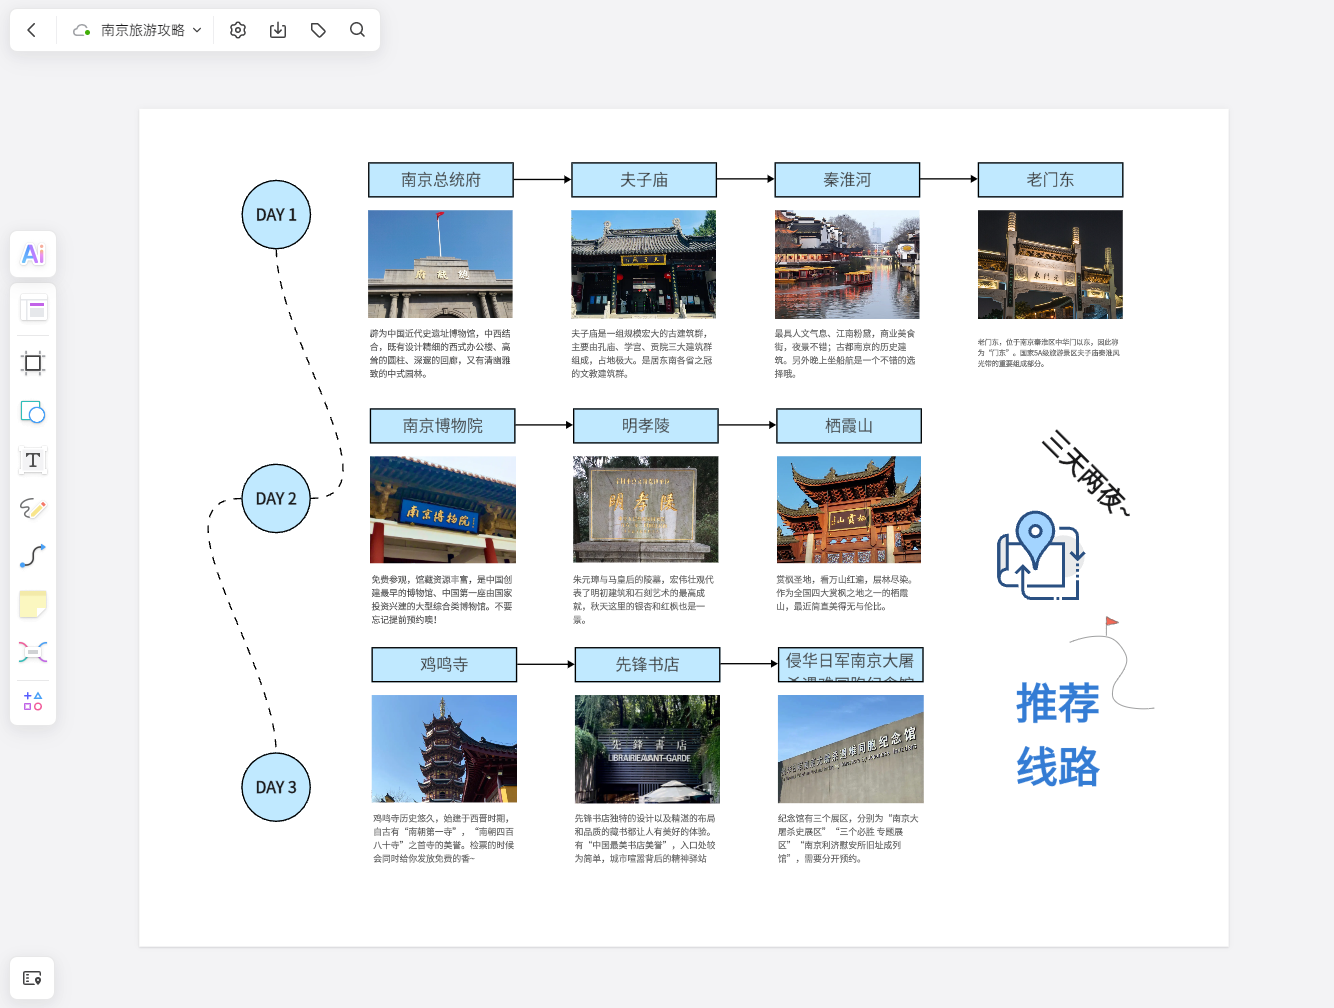The image size is (1334, 1008).
Task: Select the 南京总统府 box
Action: click(x=441, y=180)
